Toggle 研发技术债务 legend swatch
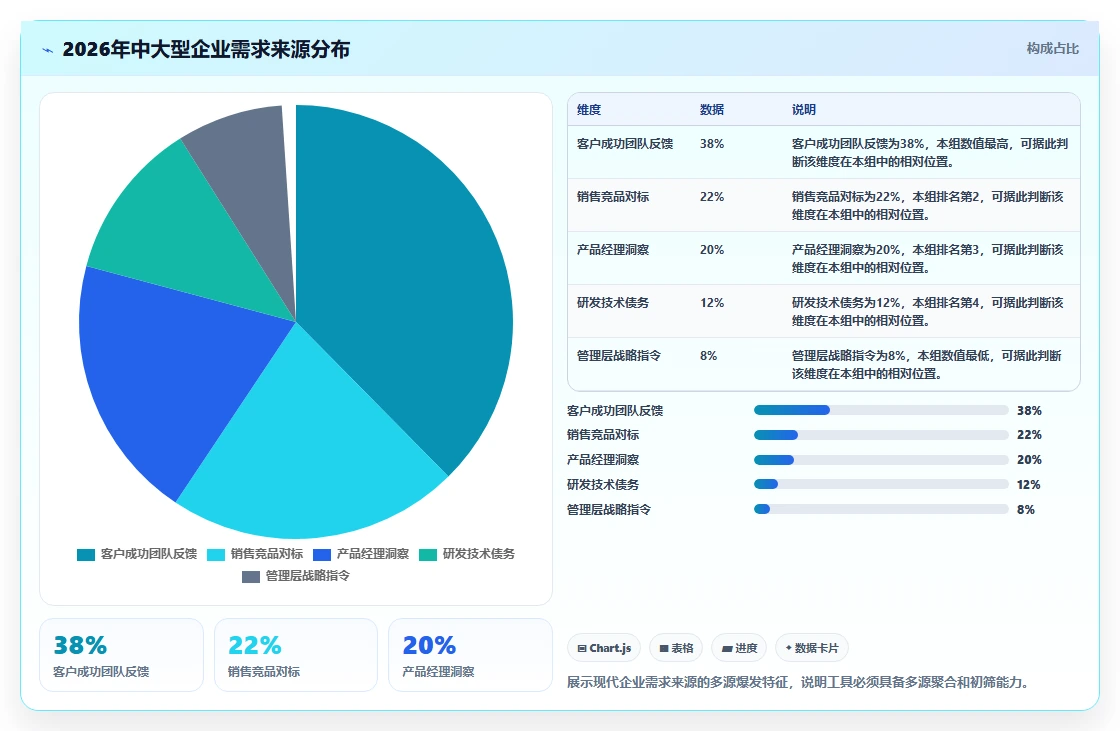 pyautogui.click(x=428, y=555)
